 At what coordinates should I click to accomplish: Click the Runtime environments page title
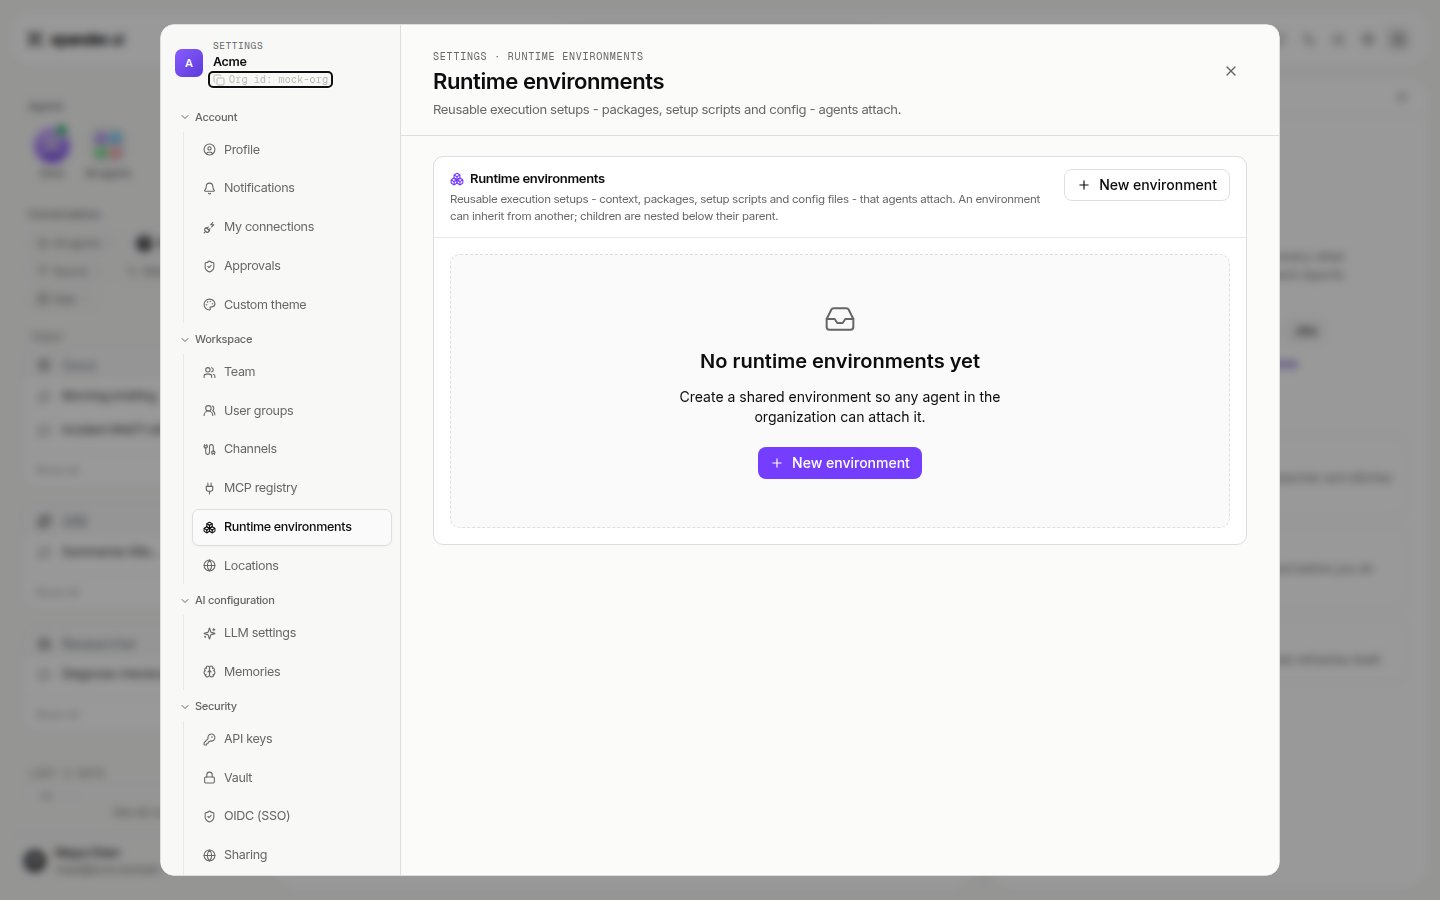(548, 82)
